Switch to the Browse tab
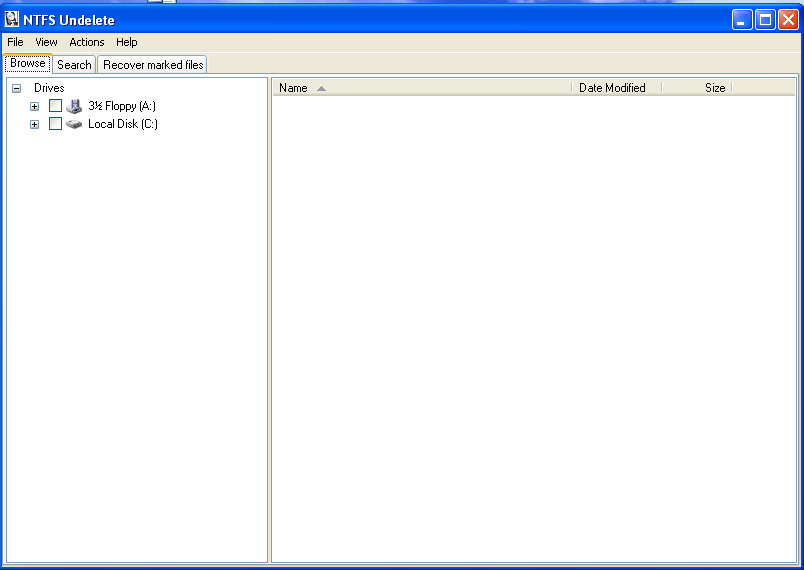 click(28, 63)
